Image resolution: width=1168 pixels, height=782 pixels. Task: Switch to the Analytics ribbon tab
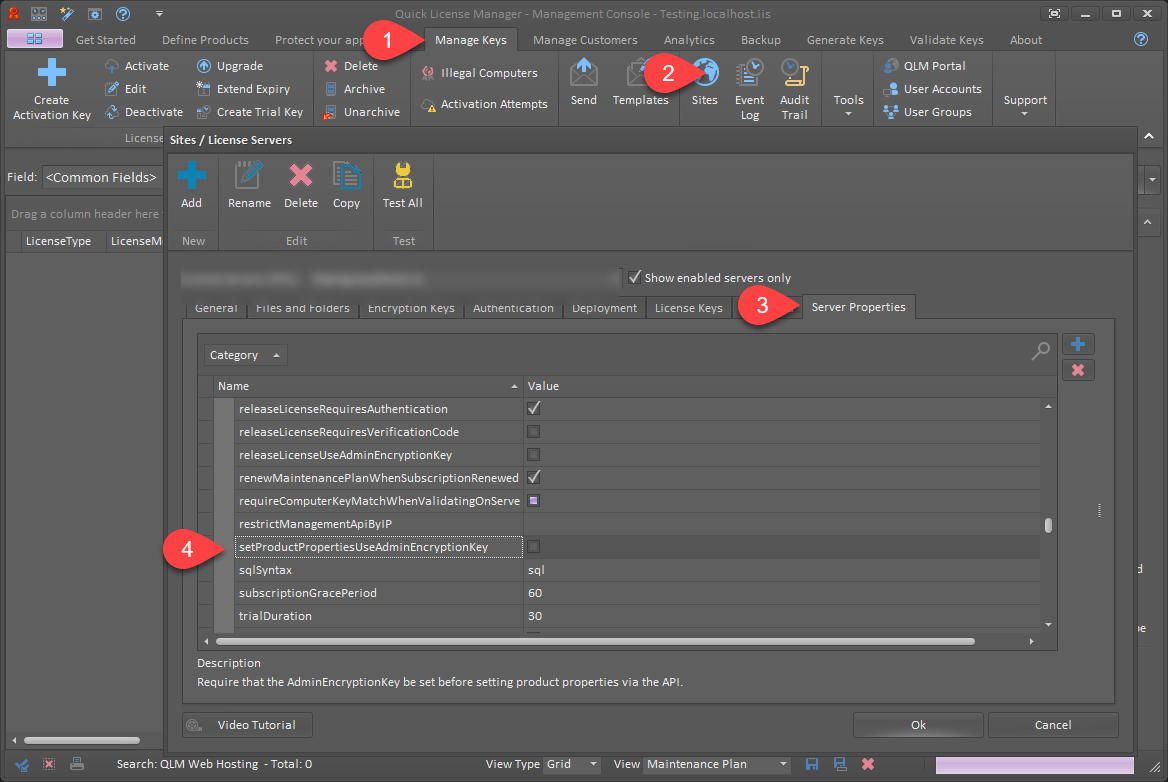689,40
